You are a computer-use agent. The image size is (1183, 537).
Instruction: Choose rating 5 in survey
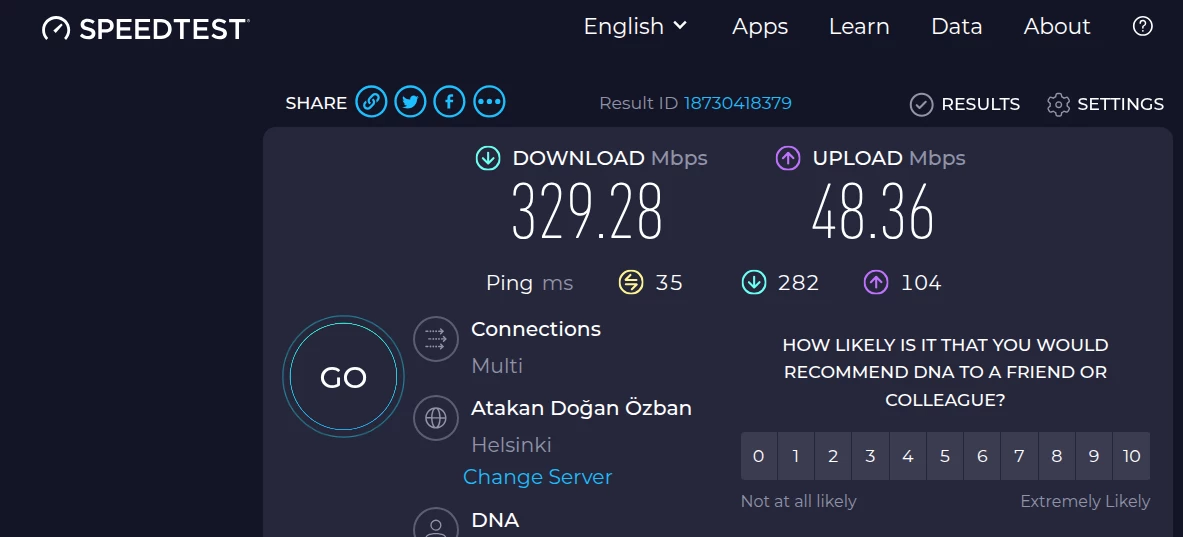[945, 456]
